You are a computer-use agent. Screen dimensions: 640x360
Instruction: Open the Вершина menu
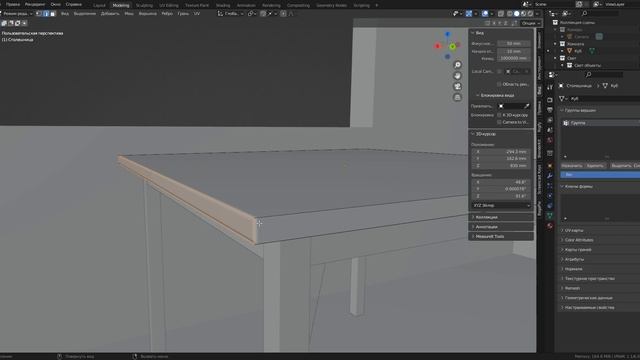point(147,13)
